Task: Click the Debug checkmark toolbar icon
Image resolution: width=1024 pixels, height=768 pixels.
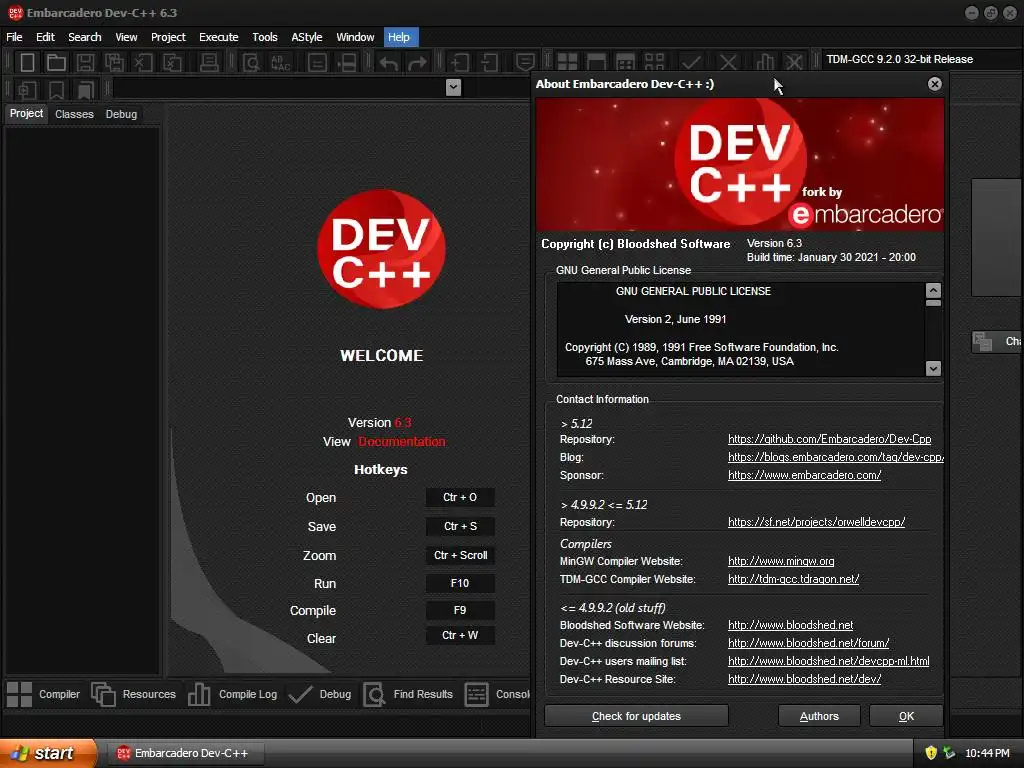Action: (691, 63)
